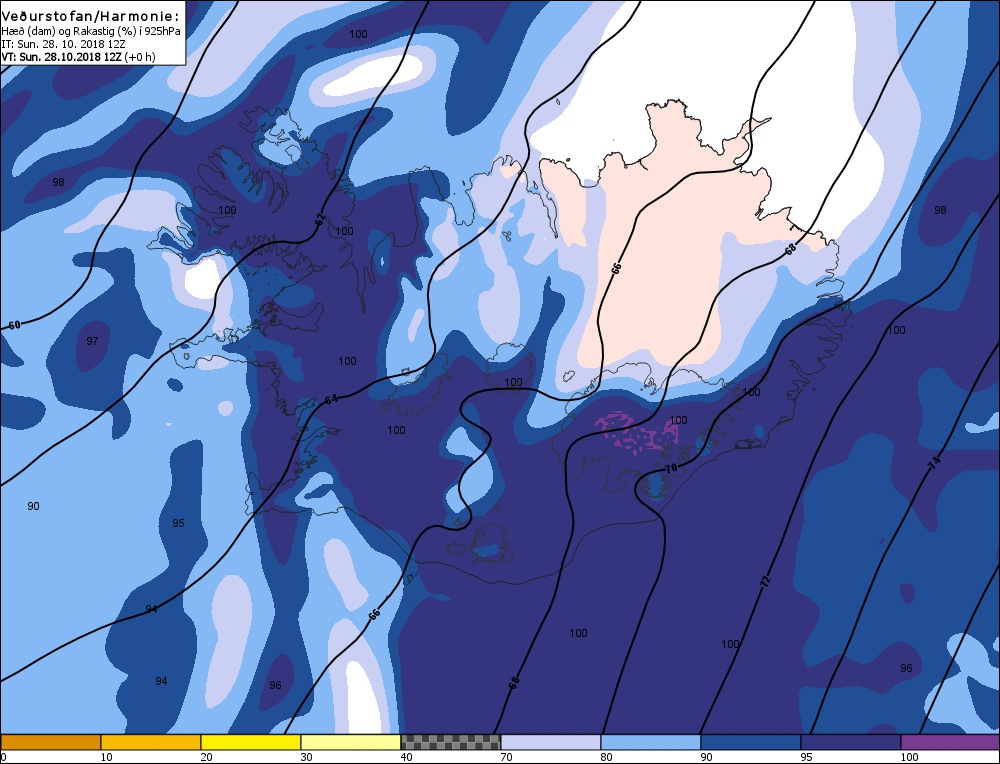The height and width of the screenshot is (764, 1000).
Task: Click the '95' tick under the legend bar
Action: pos(806,757)
